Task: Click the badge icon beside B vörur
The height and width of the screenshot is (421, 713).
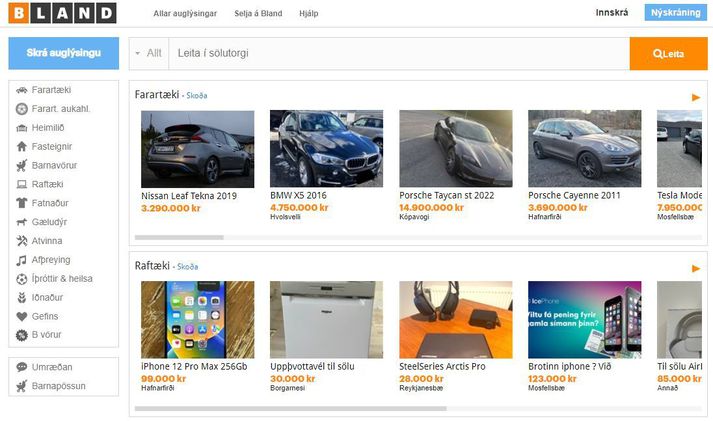Action: click(21, 335)
